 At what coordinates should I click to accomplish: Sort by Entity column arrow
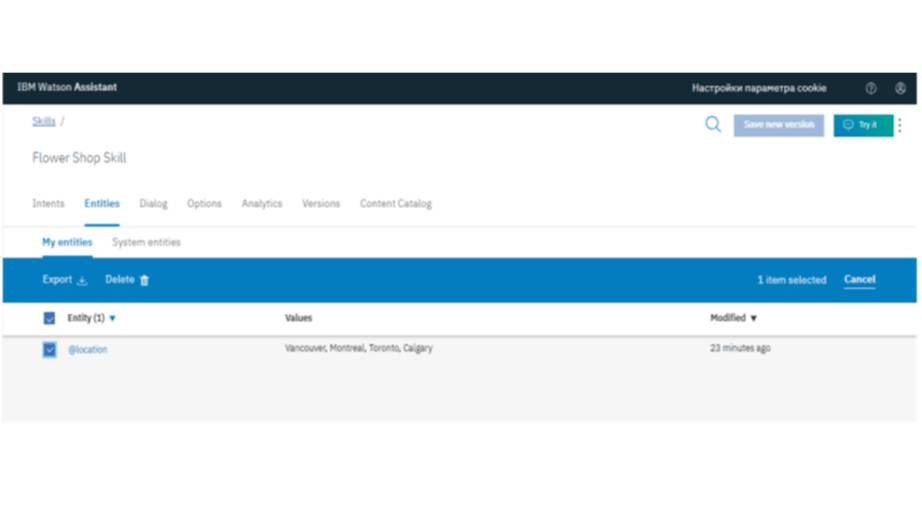113,319
